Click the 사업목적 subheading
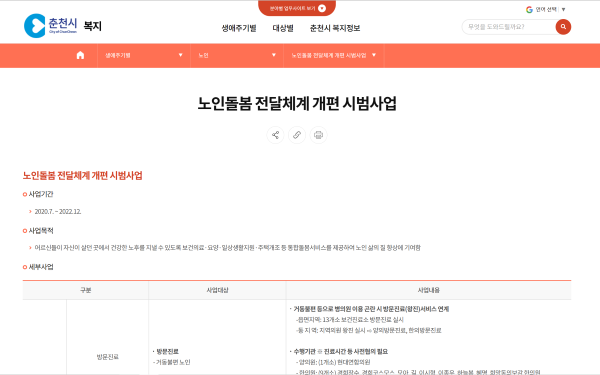This screenshot has width=600, height=375. click(41, 230)
